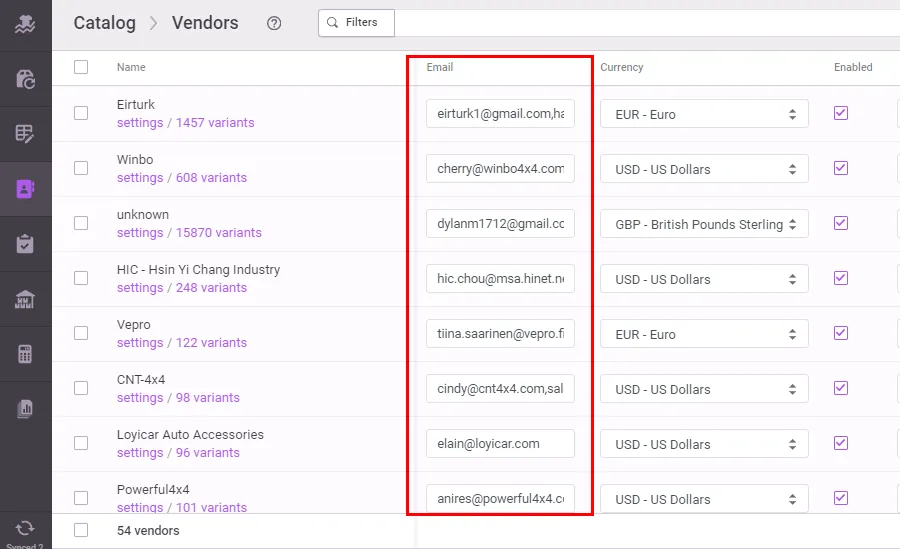Edit the elain@loyicar.com email field

tap(501, 444)
